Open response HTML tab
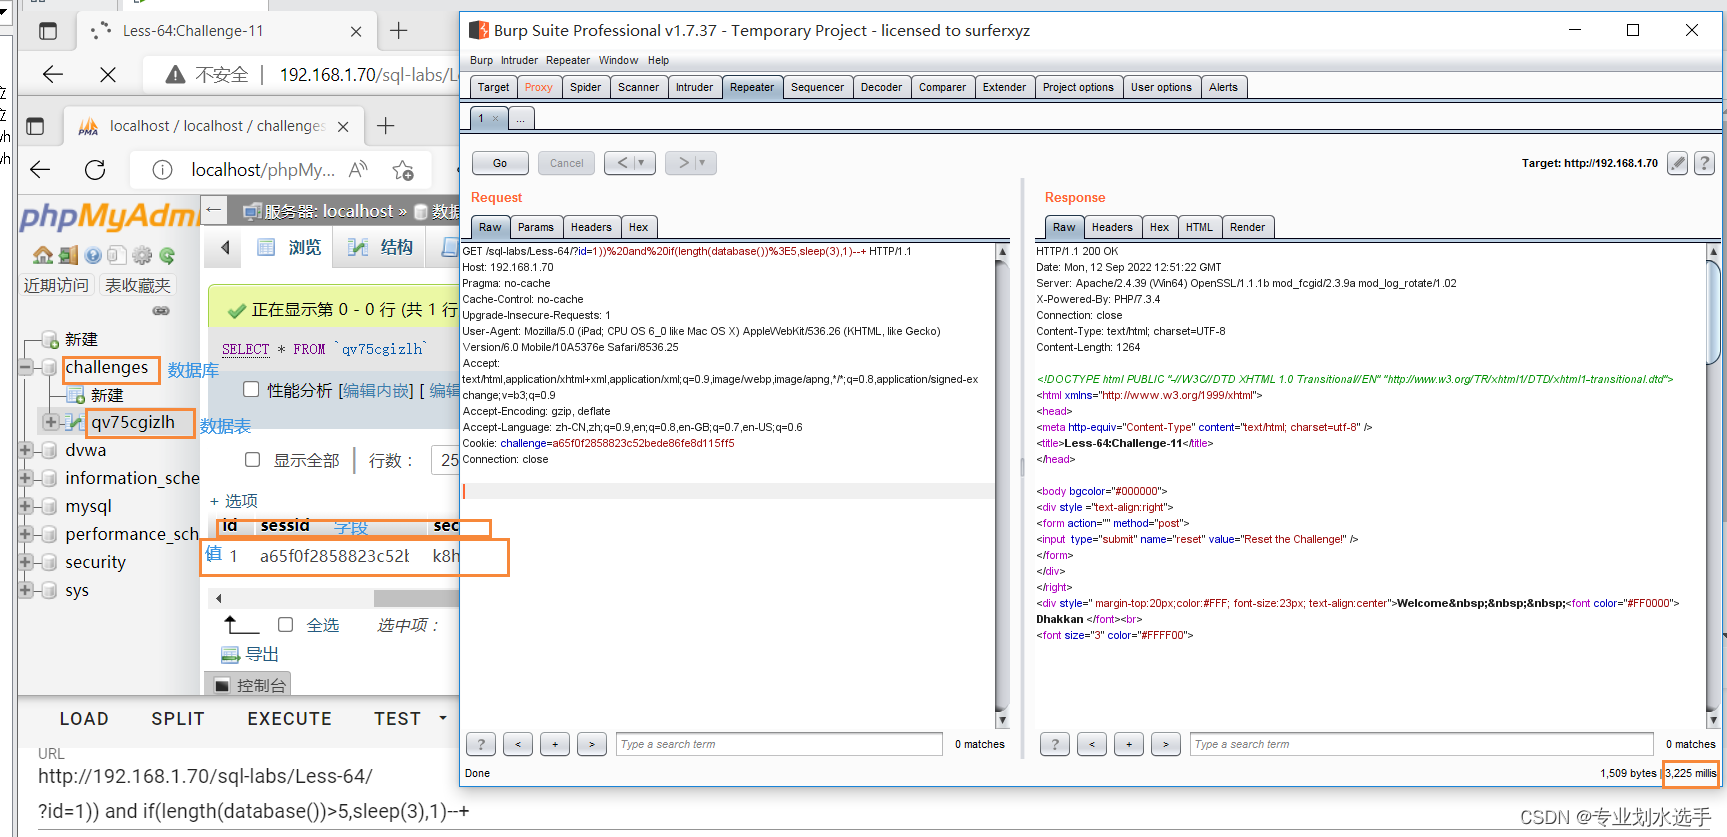This screenshot has height=837, width=1727. (x=1199, y=227)
